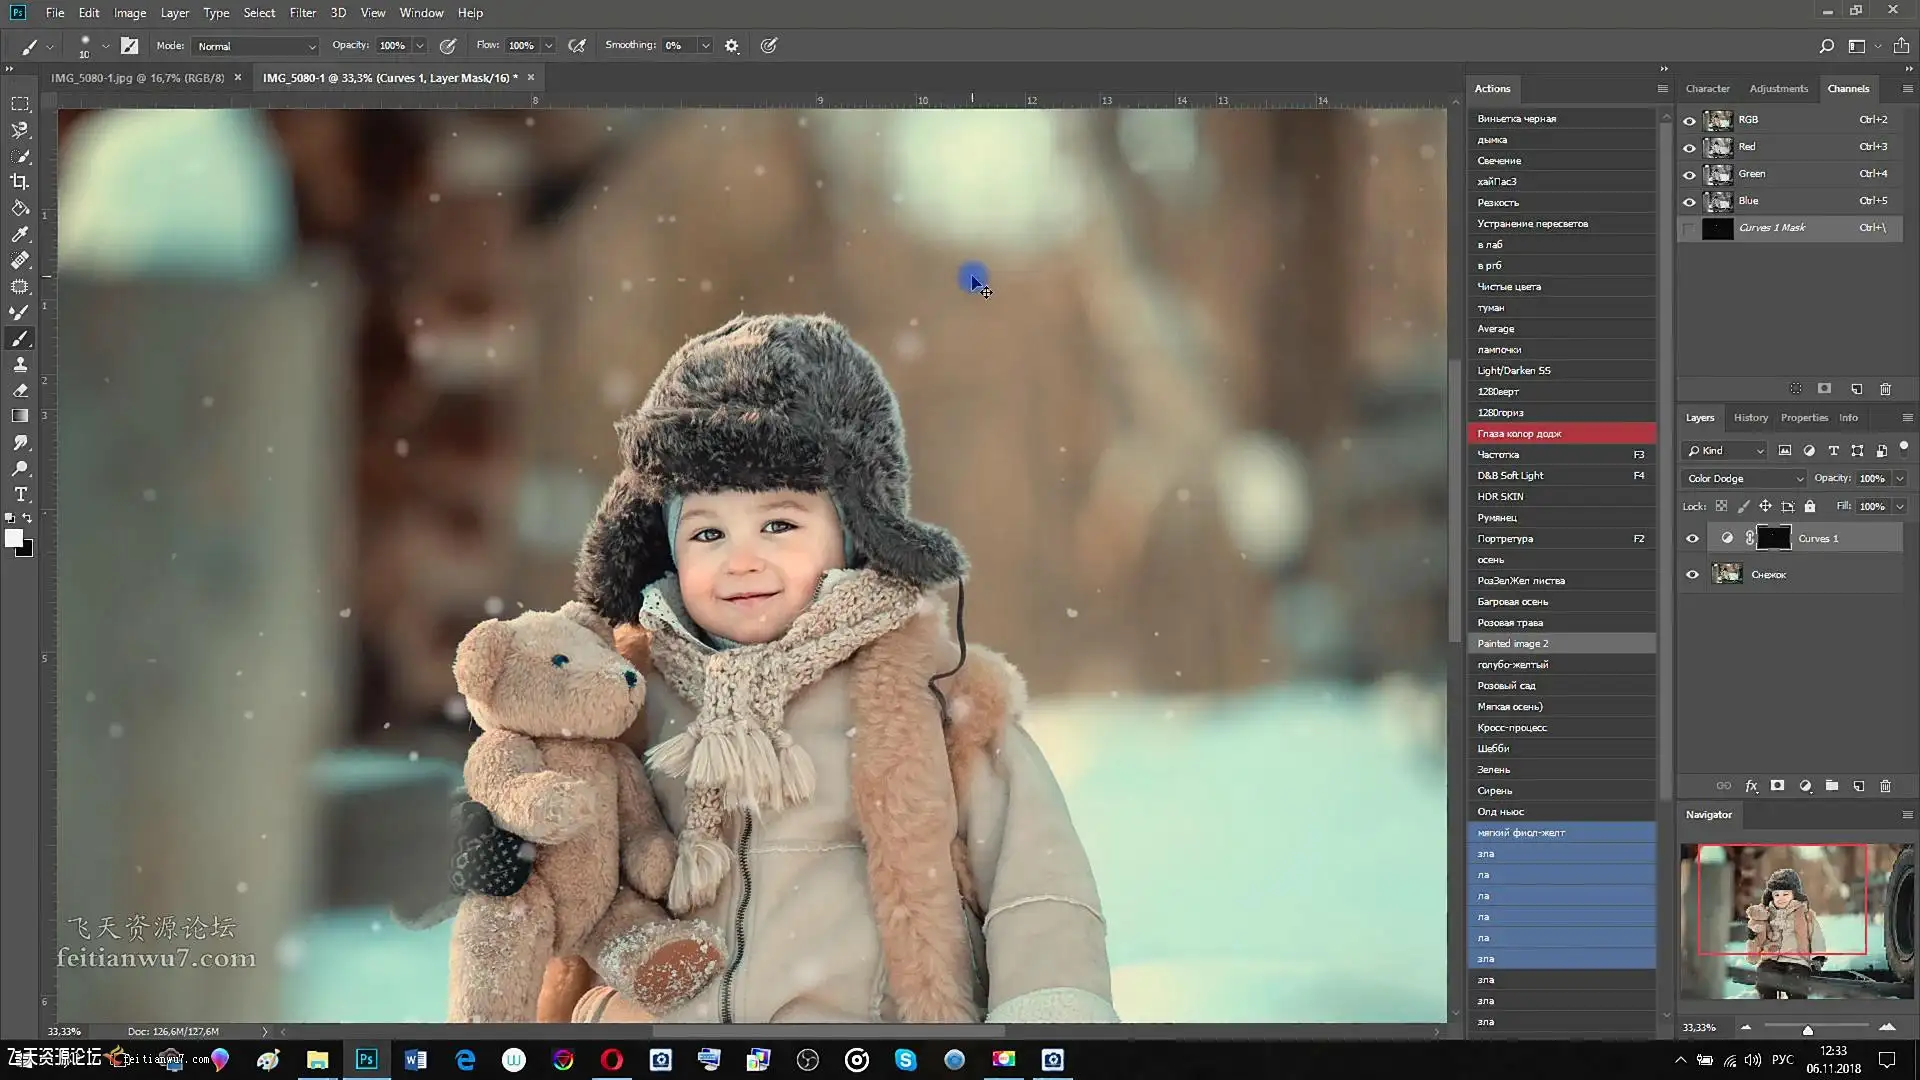The height and width of the screenshot is (1080, 1920).
Task: Click the foreground color swatch
Action: point(13,539)
